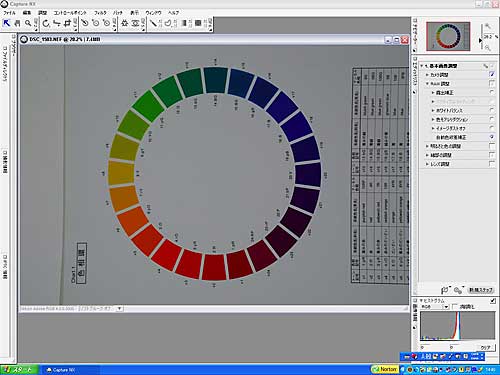500x375 pixels.
Task: Expand the ホワイトバランス section
Action: (x=433, y=110)
